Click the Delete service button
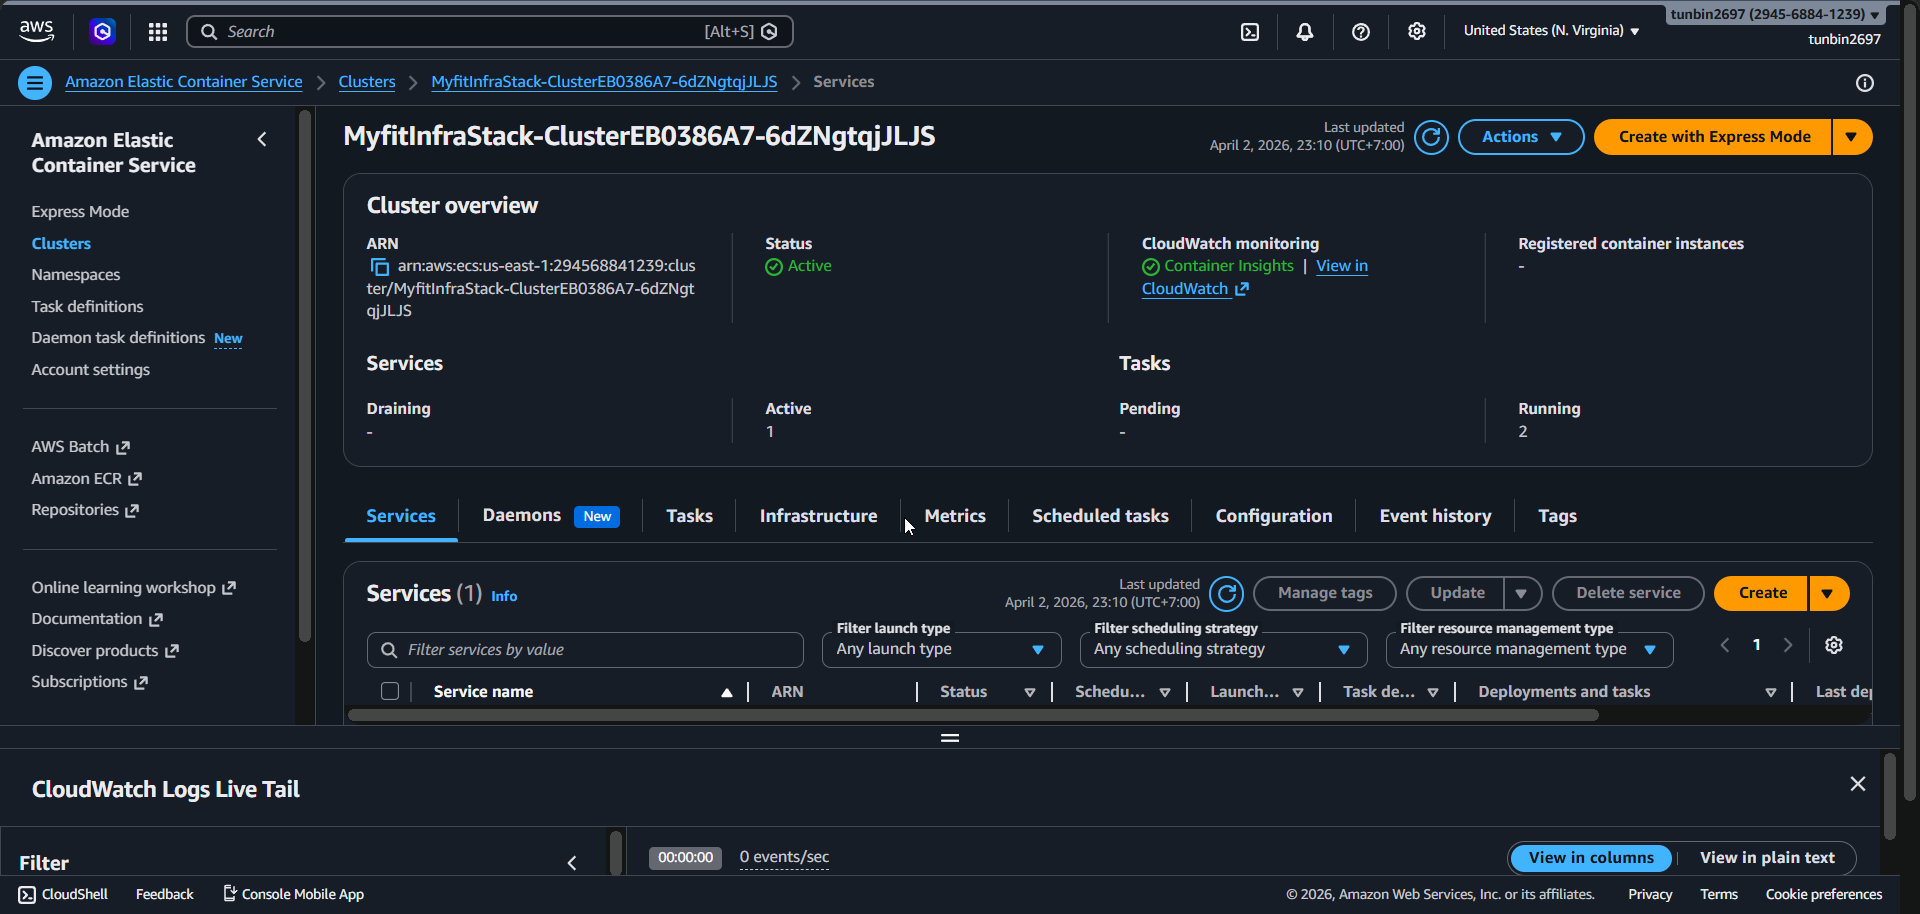Screen dimensions: 1920x914 coord(1627,592)
